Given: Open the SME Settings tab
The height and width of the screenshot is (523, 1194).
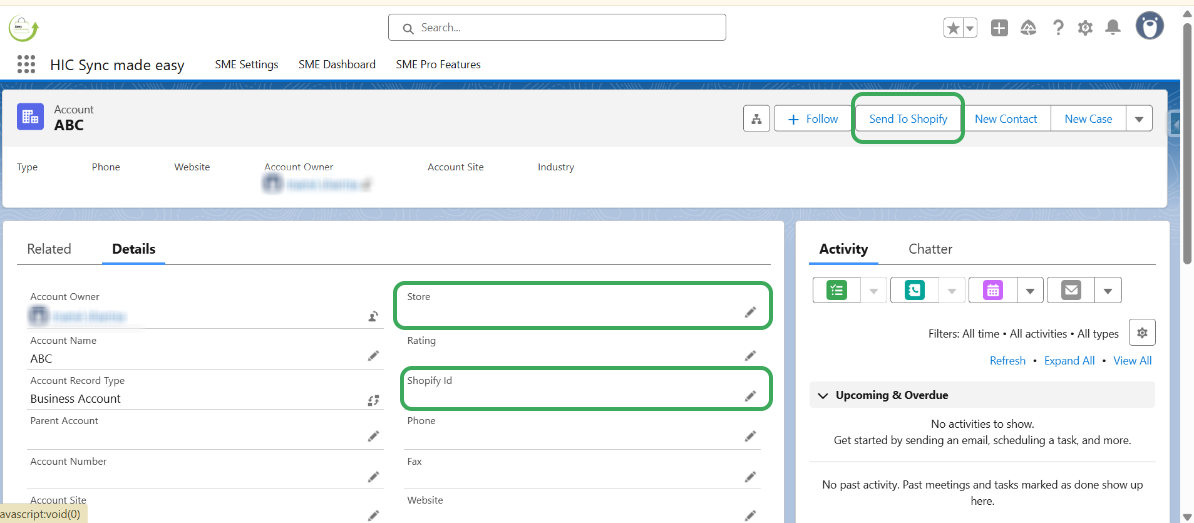Looking at the screenshot, I should click(247, 65).
